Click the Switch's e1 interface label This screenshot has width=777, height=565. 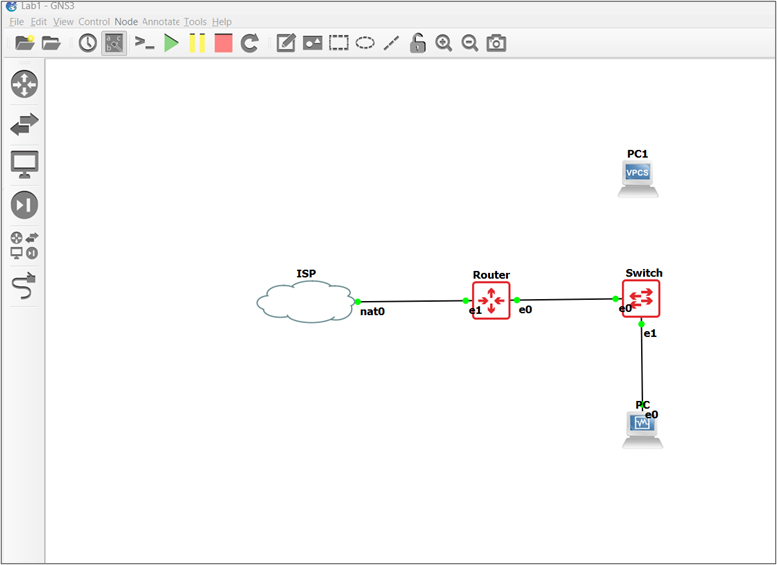pyautogui.click(x=650, y=334)
